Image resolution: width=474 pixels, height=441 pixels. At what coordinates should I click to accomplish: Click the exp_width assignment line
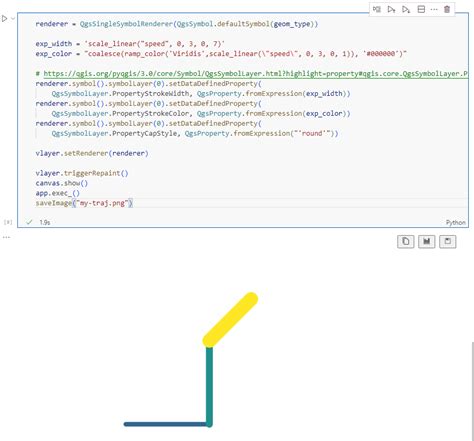130,44
